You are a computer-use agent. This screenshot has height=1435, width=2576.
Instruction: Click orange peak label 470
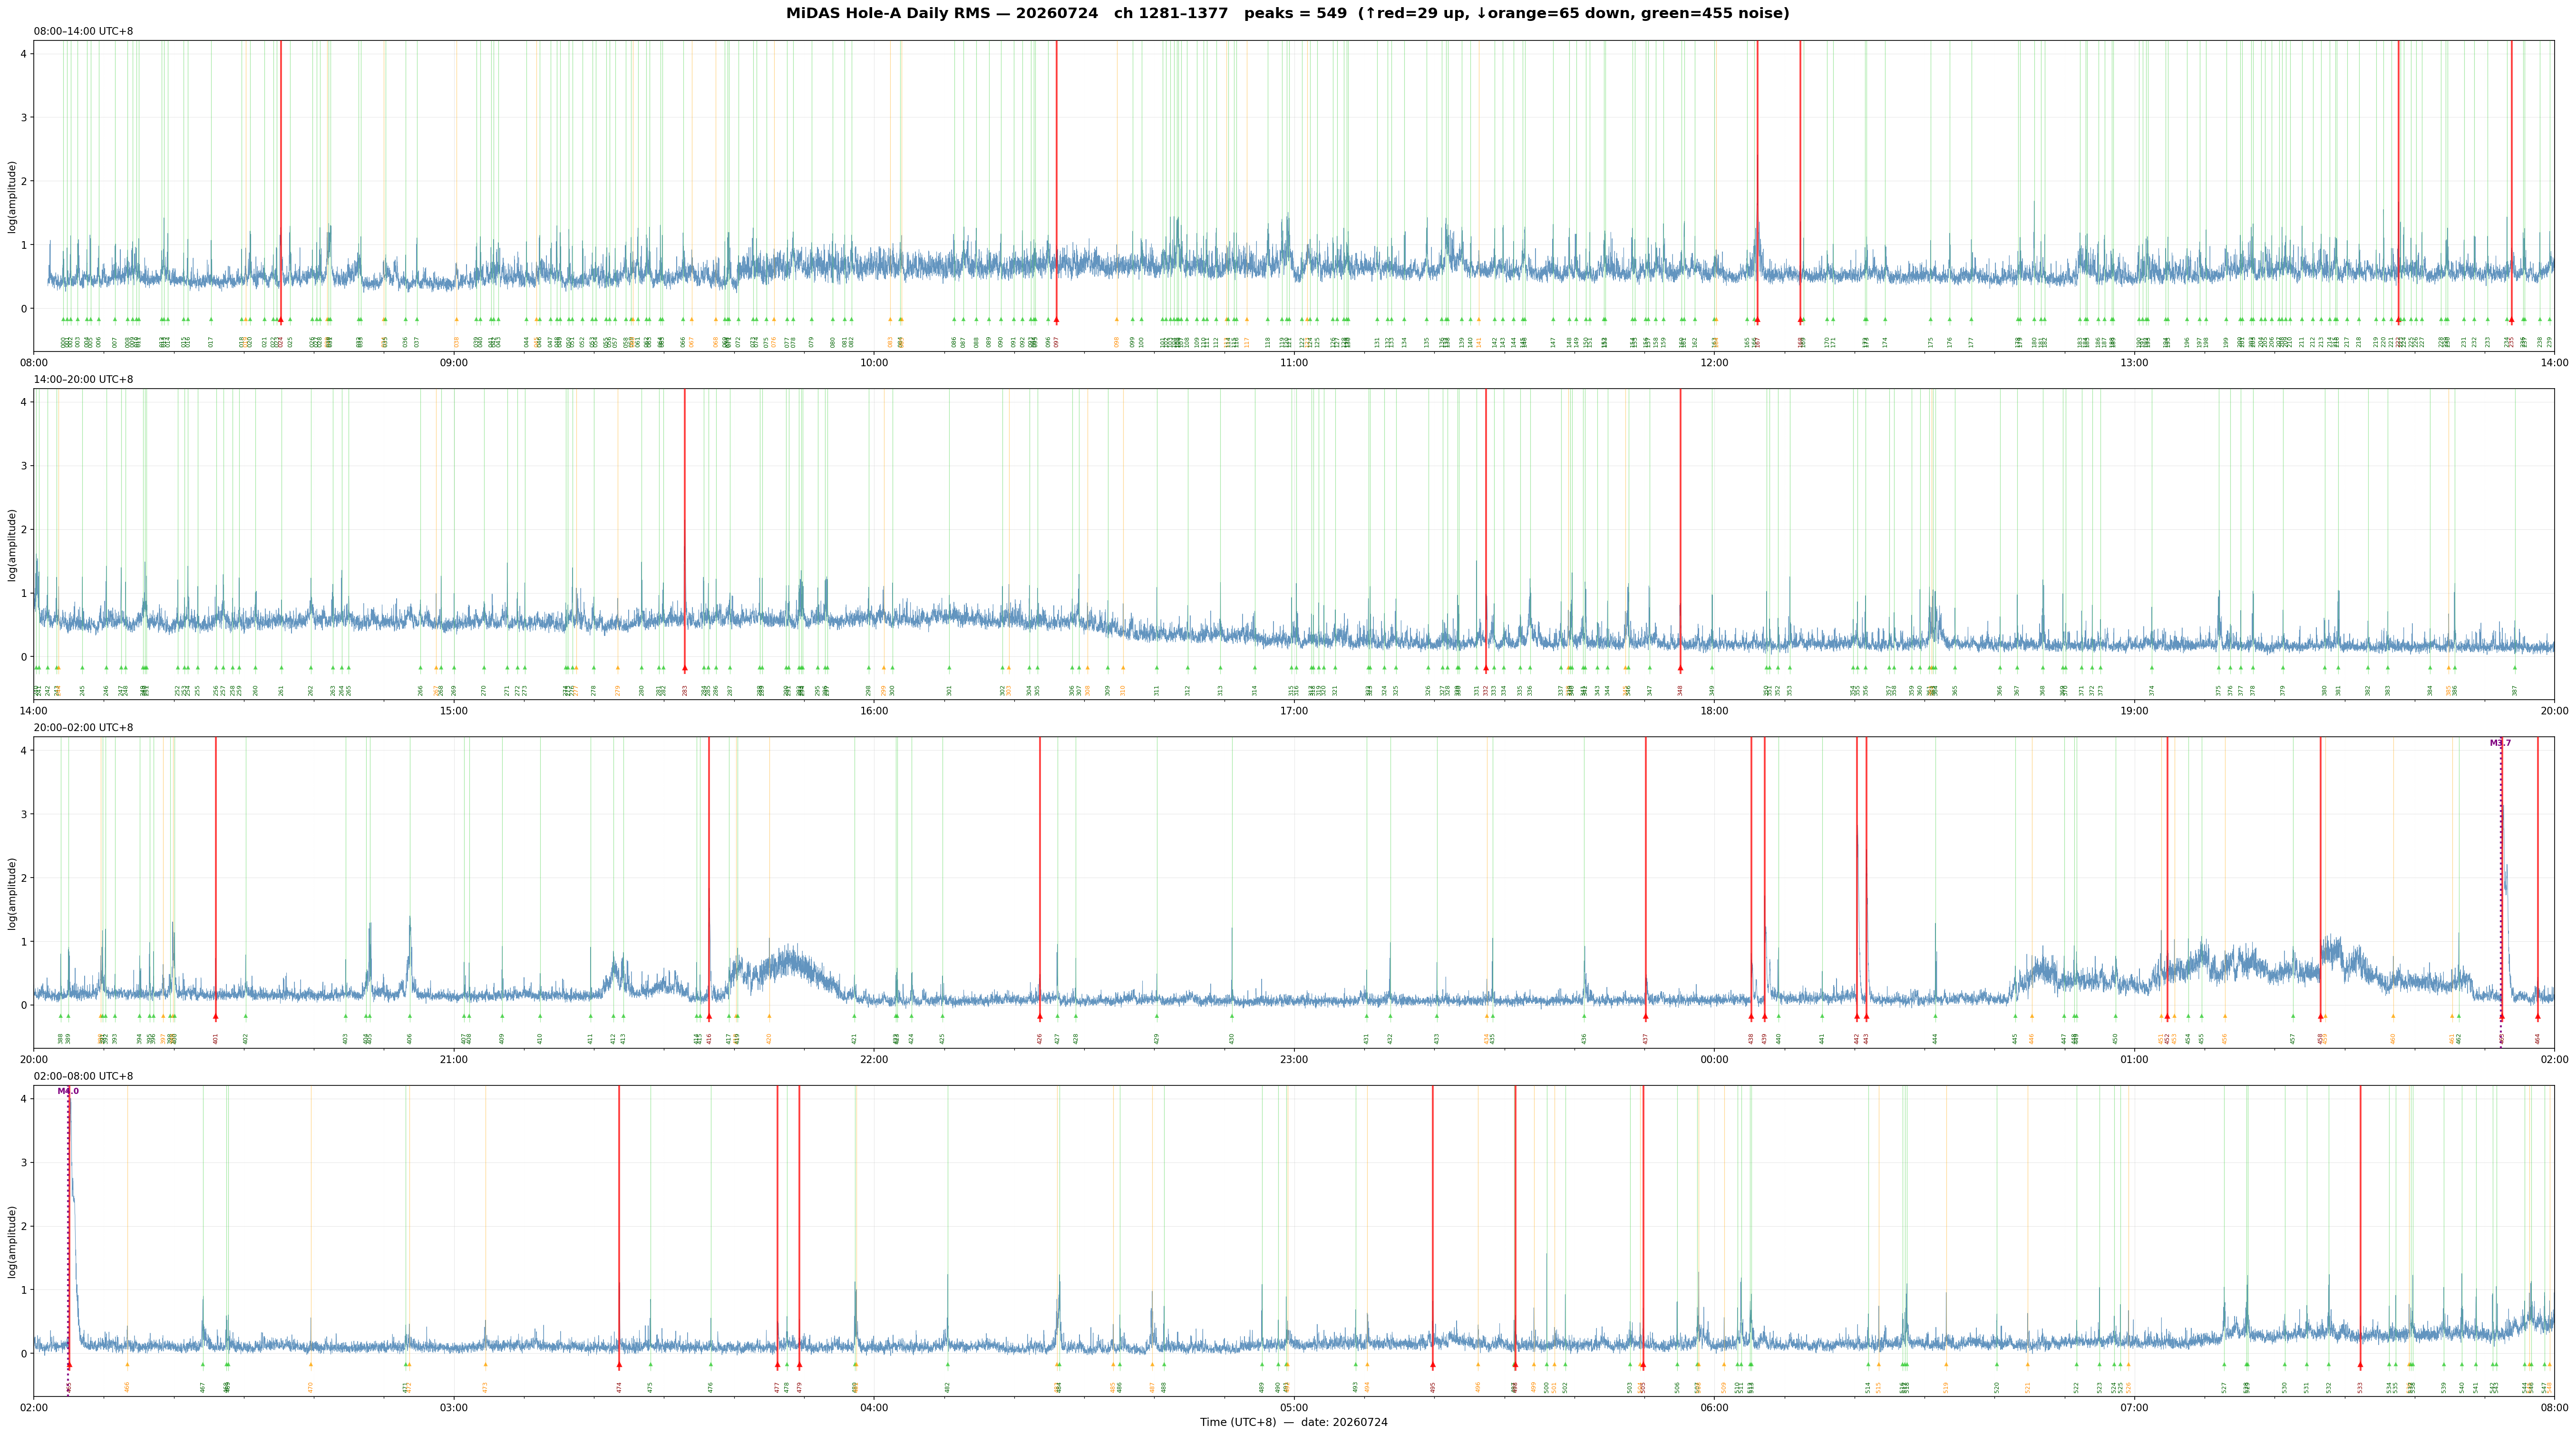point(311,1387)
